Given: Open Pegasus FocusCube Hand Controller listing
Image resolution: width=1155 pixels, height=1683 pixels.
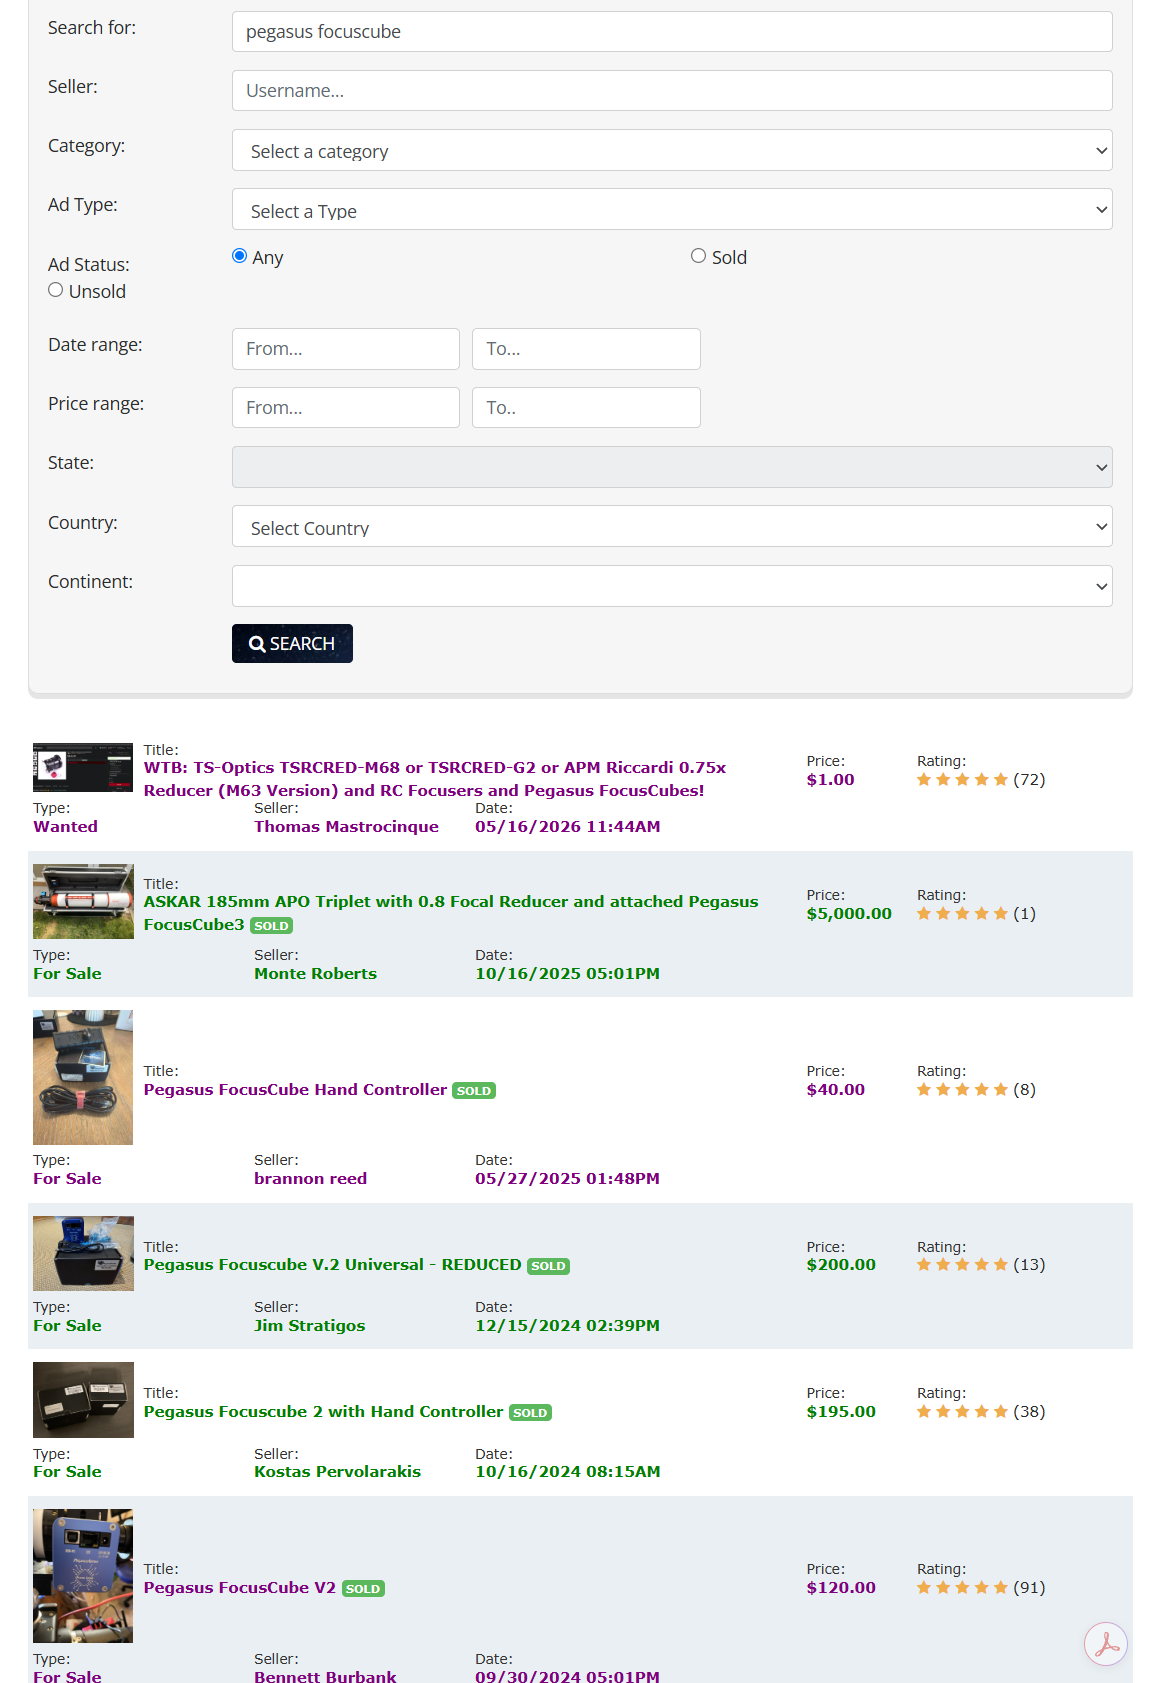Looking at the screenshot, I should coord(295,1089).
